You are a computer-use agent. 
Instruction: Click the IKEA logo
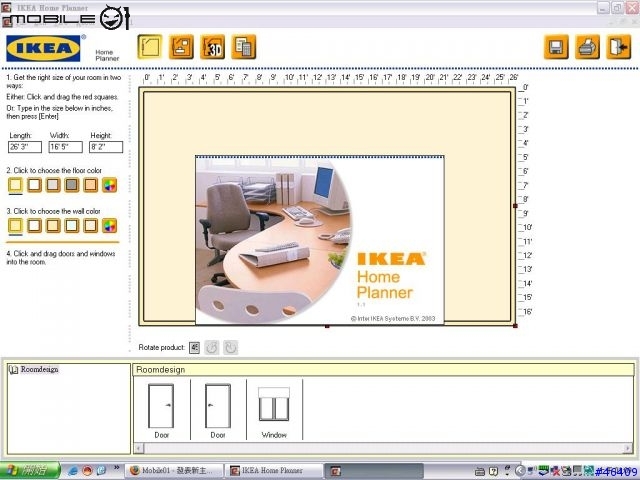(43, 48)
